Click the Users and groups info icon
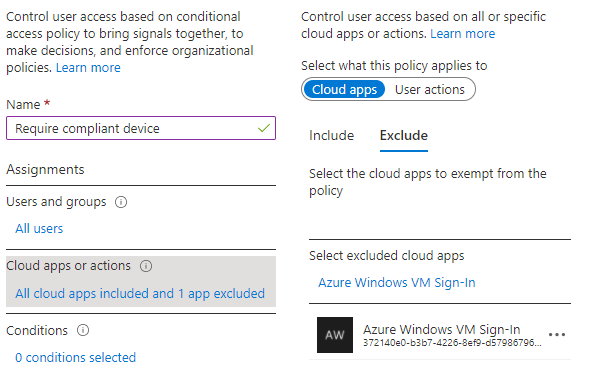The image size is (589, 370). point(121,202)
